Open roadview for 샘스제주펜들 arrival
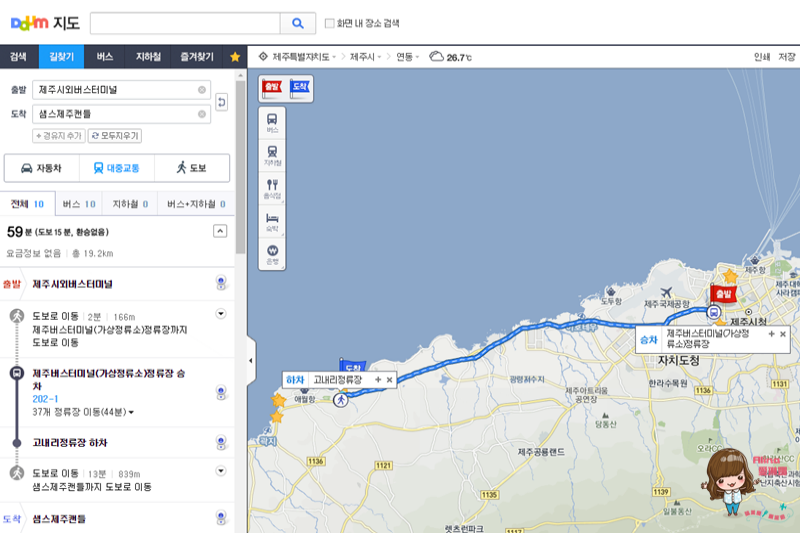This screenshot has height=533, width=800. (x=221, y=518)
